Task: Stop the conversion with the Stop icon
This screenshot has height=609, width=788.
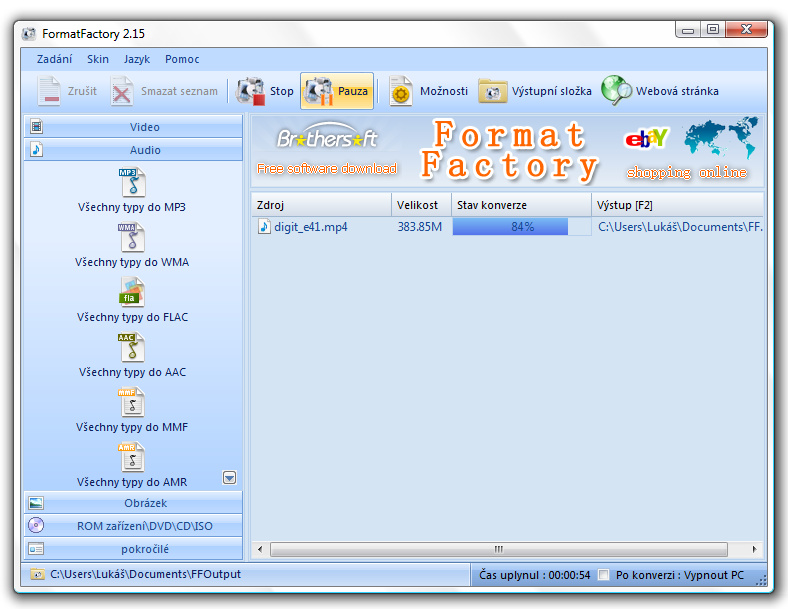Action: (250, 91)
